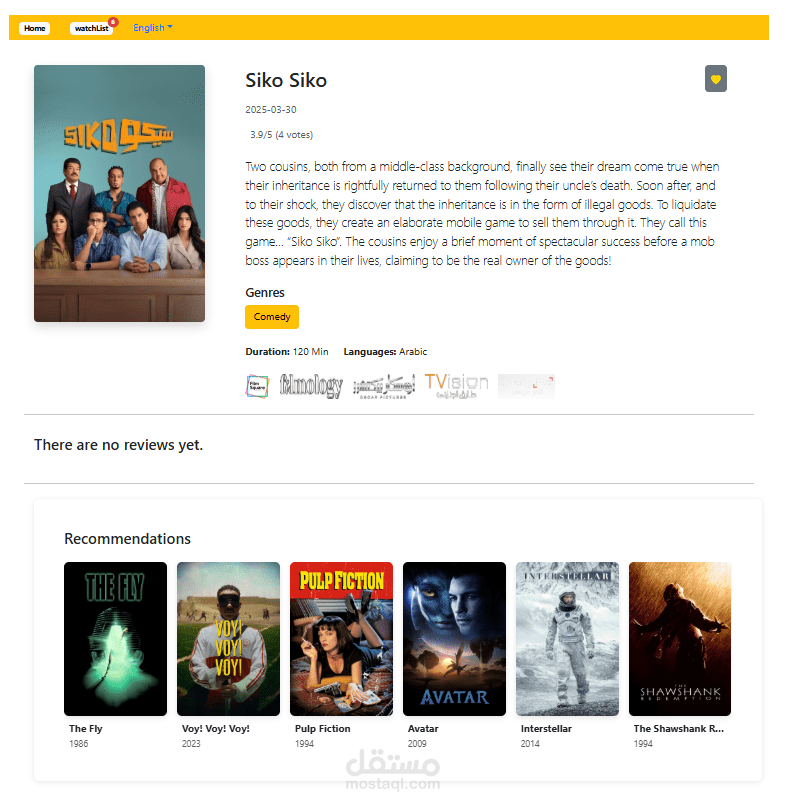Click the TVision company logo
Viewport: 786px width, 808px height.
456,386
